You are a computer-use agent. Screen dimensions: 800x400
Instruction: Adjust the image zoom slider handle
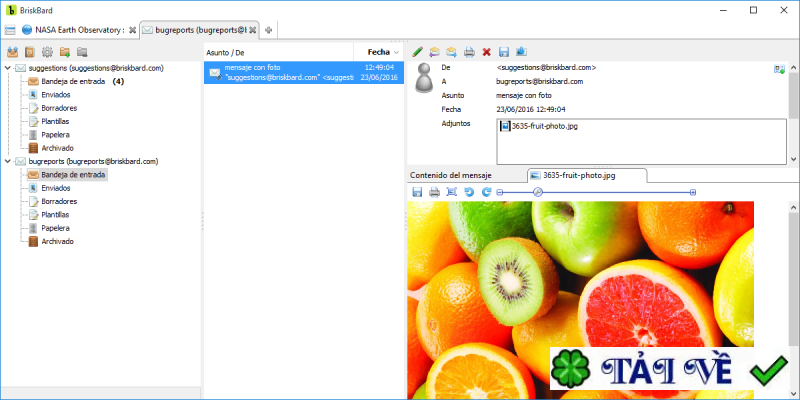[537, 192]
